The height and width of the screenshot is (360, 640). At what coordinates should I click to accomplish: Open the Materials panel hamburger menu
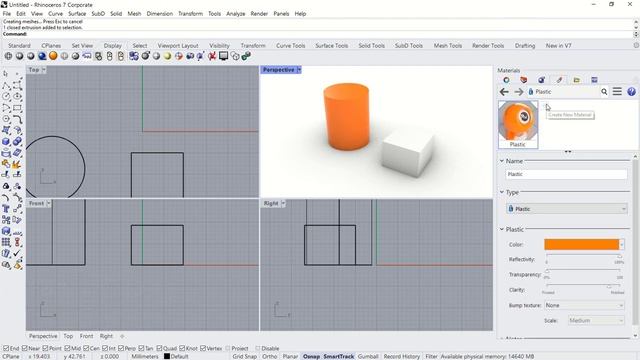click(617, 91)
